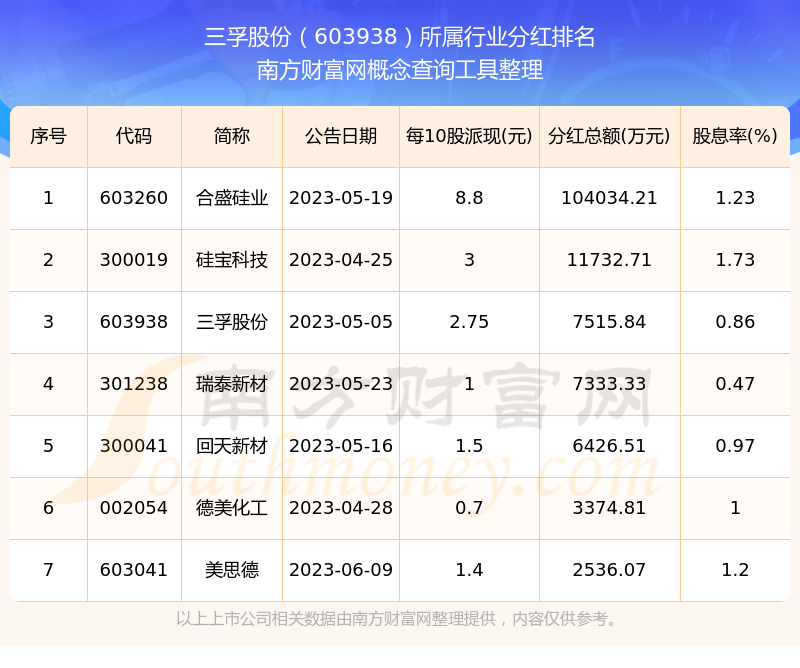
Task: Click the date 2023-05-19
Action: 341,198
